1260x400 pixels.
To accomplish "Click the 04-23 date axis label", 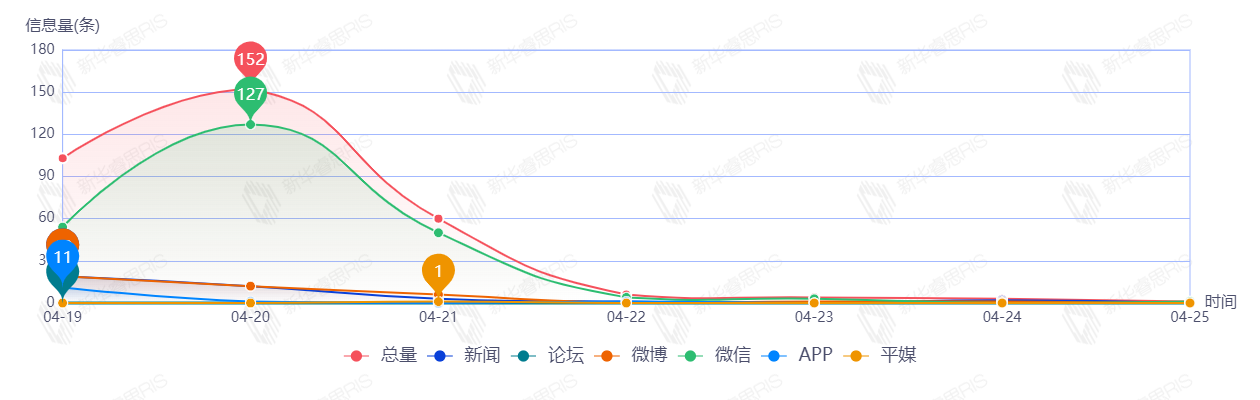I will pyautogui.click(x=814, y=316).
